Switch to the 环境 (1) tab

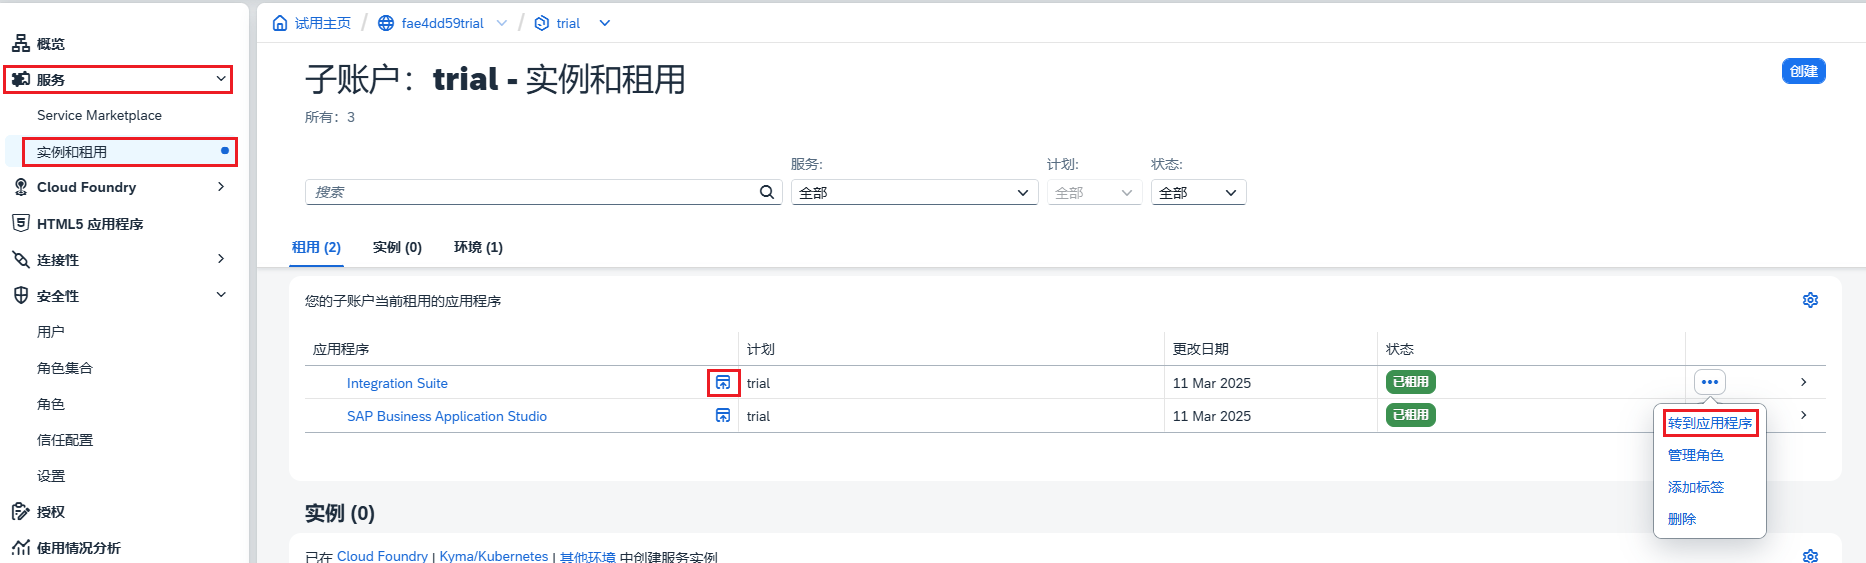[478, 247]
